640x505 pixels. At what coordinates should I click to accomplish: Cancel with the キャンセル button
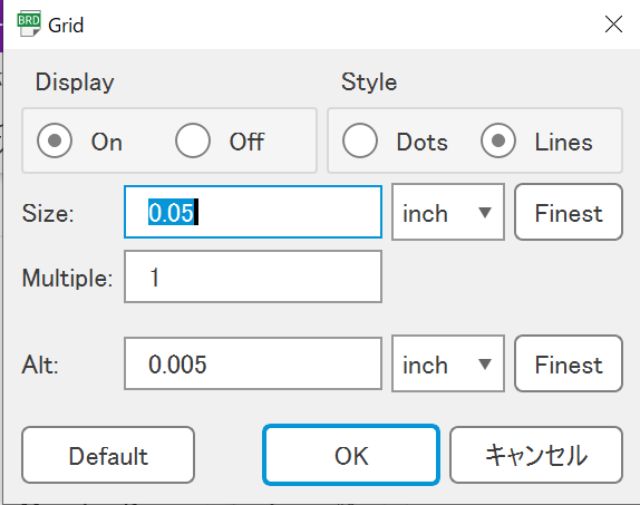(x=536, y=455)
